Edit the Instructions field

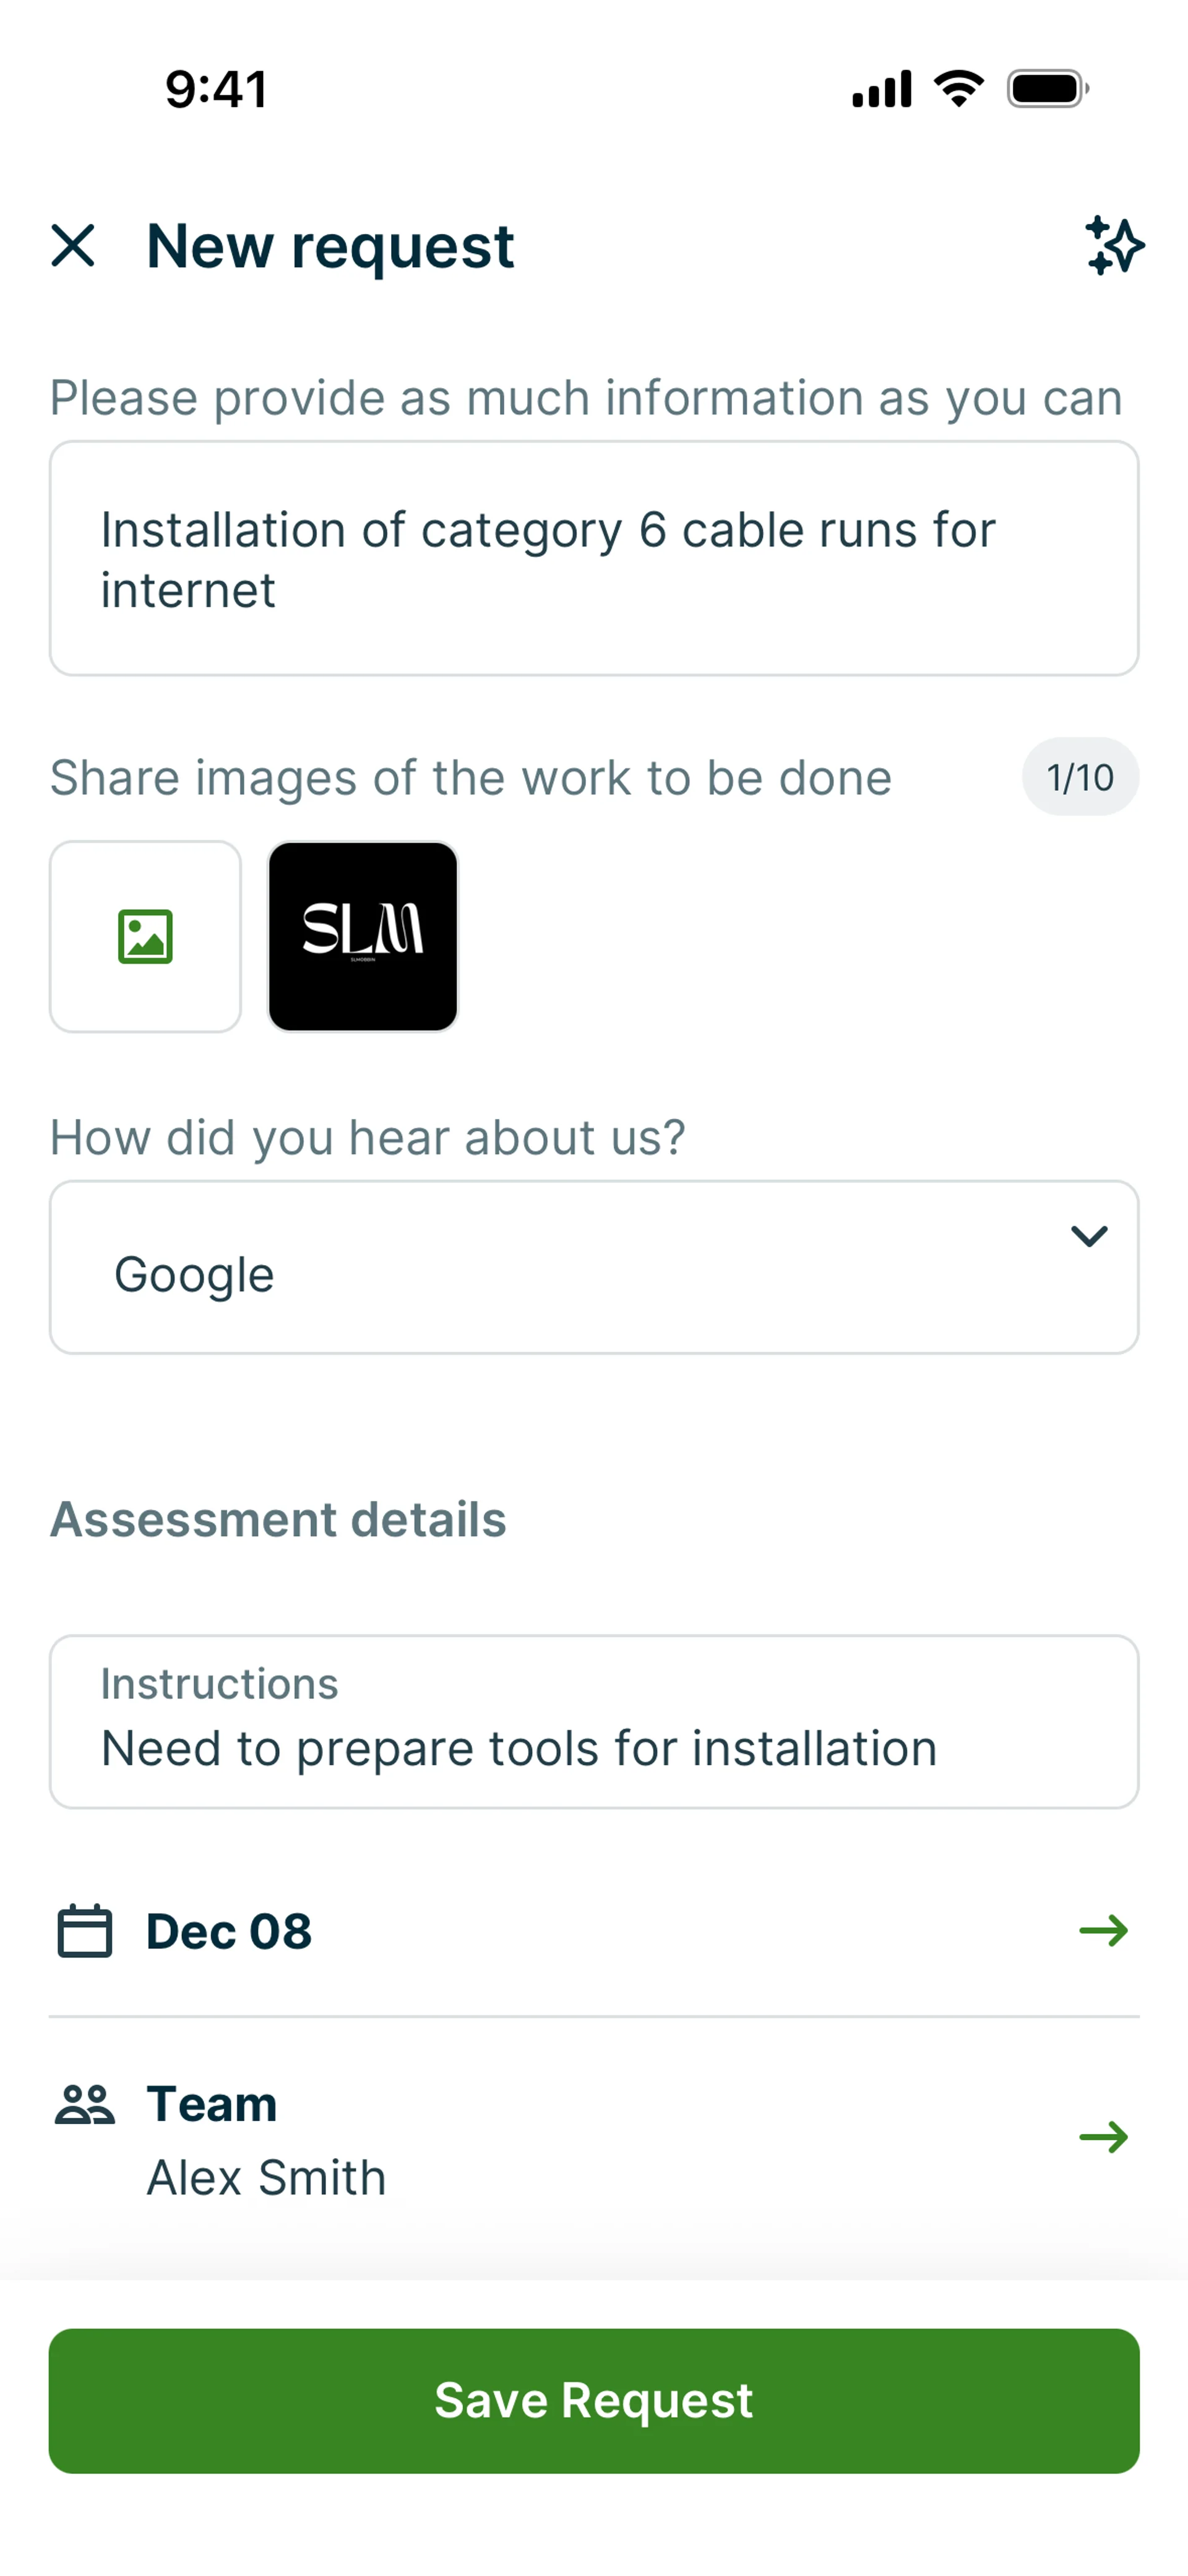click(594, 1722)
